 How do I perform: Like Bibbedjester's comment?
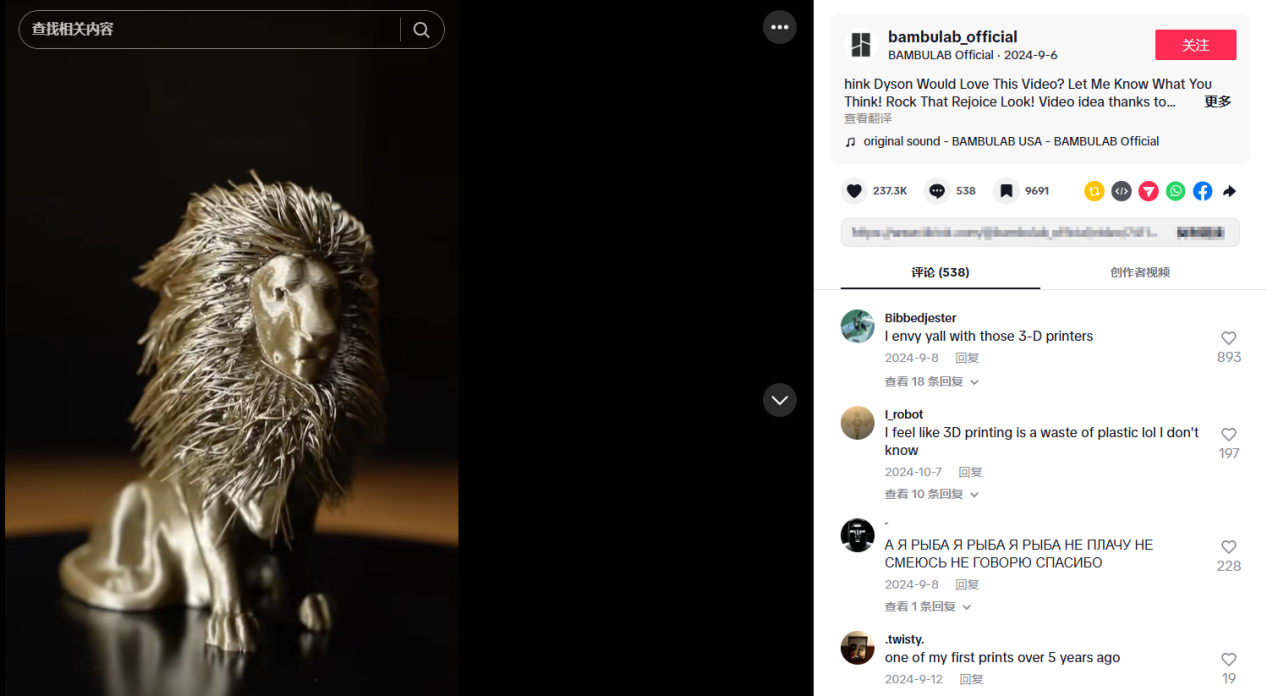pyautogui.click(x=1229, y=339)
